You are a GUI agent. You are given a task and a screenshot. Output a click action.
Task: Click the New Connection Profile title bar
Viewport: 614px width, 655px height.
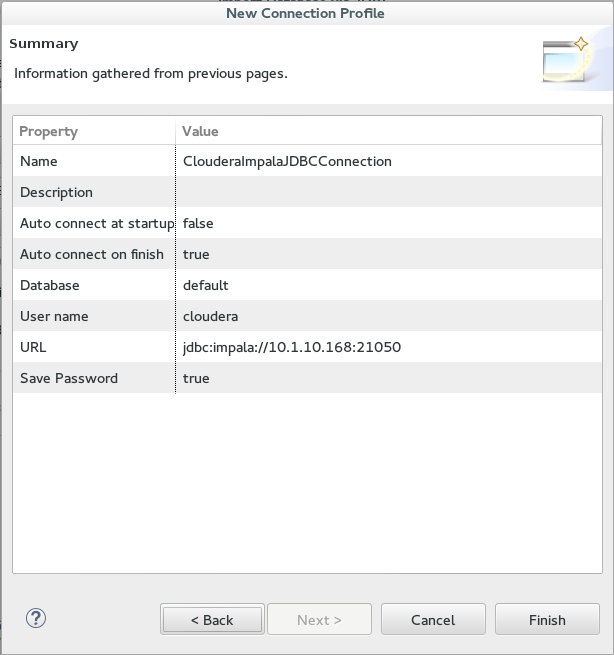pyautogui.click(x=305, y=13)
